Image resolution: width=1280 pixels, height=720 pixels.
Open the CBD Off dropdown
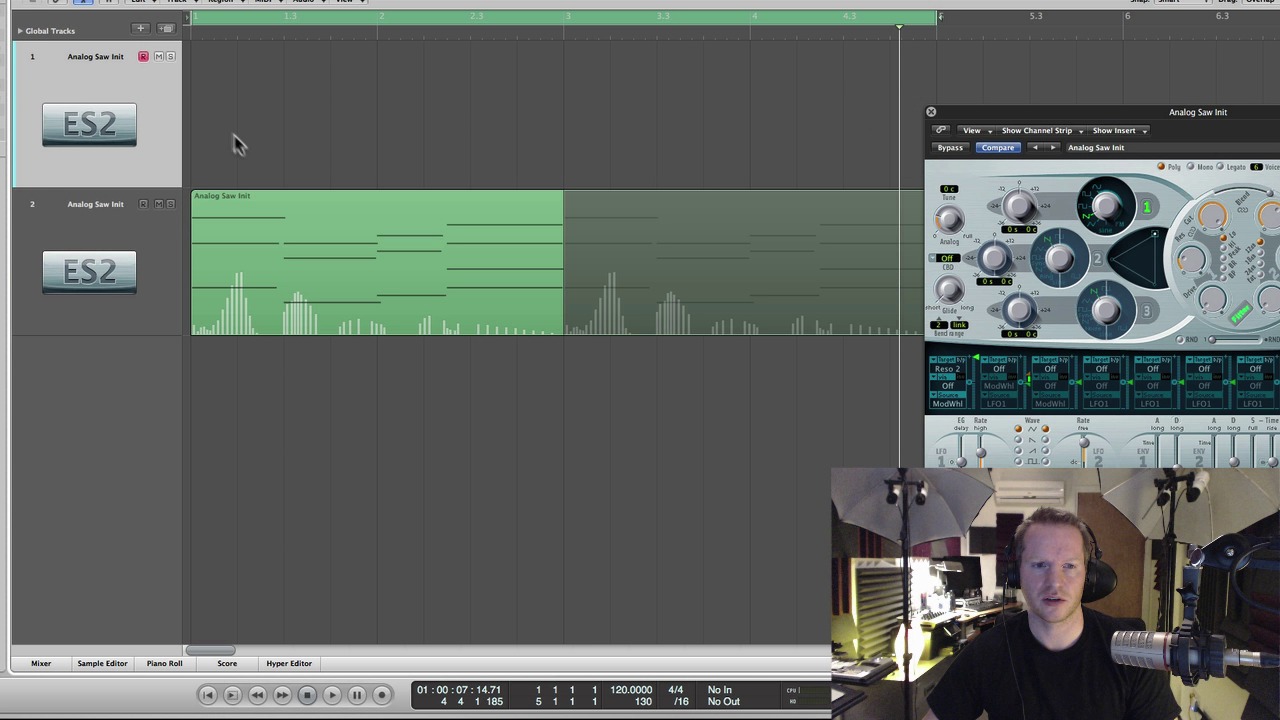coord(946,259)
